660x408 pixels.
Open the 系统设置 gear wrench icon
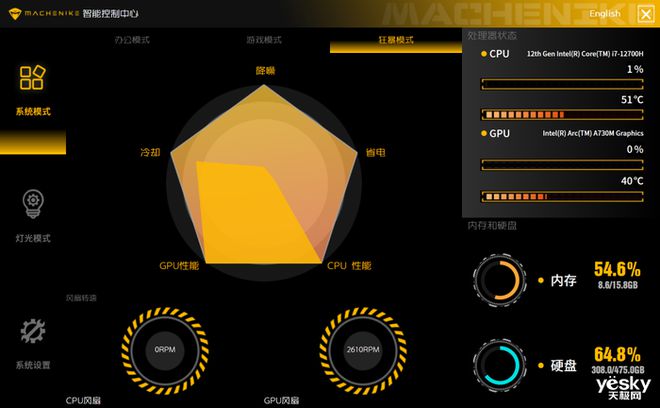point(33,331)
